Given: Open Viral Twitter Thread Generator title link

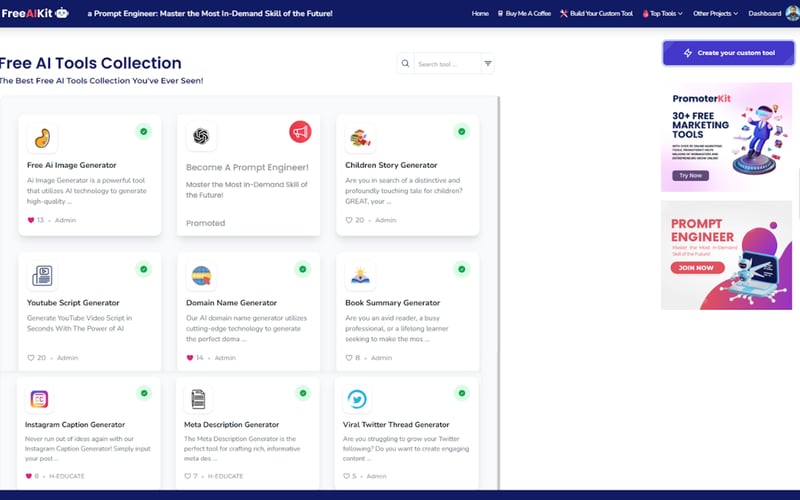Looking at the screenshot, I should (x=396, y=424).
